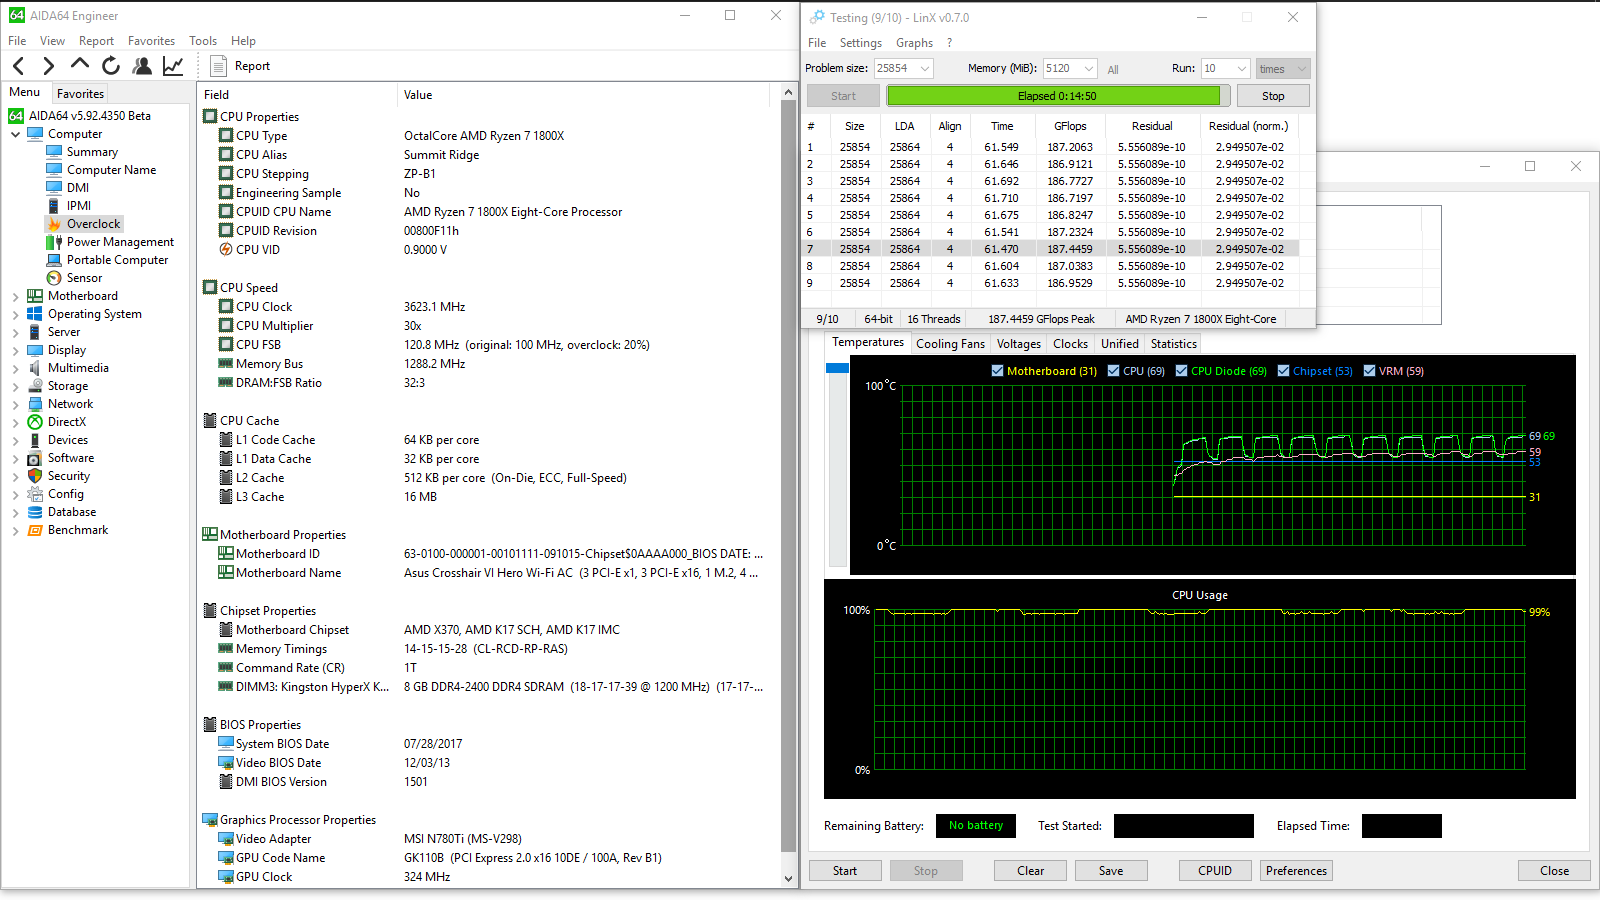
Task: Expand the Server tree node
Action: pyautogui.click(x=15, y=332)
